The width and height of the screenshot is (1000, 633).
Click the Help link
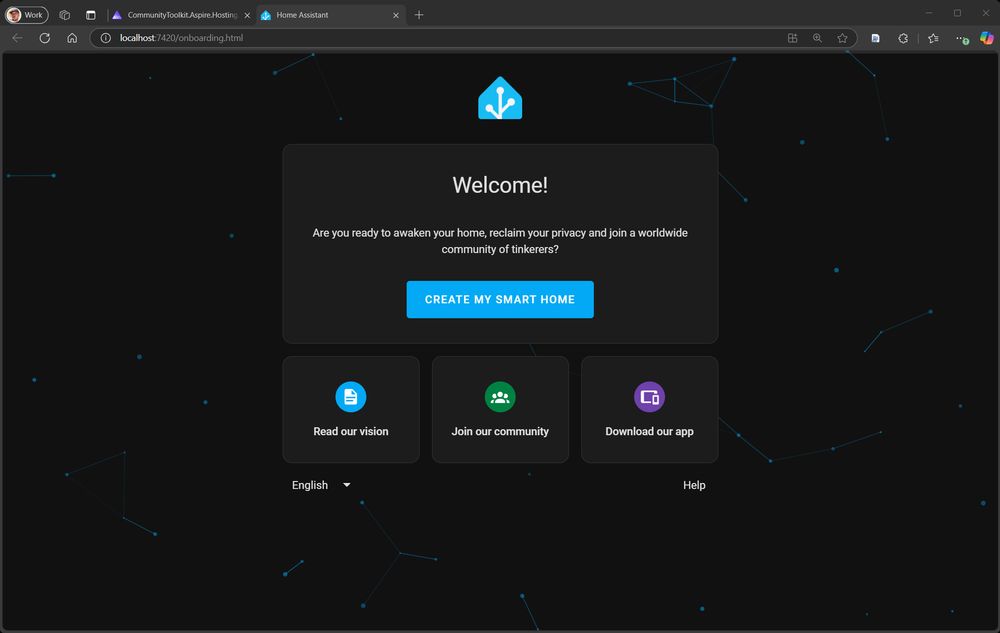pyautogui.click(x=694, y=485)
